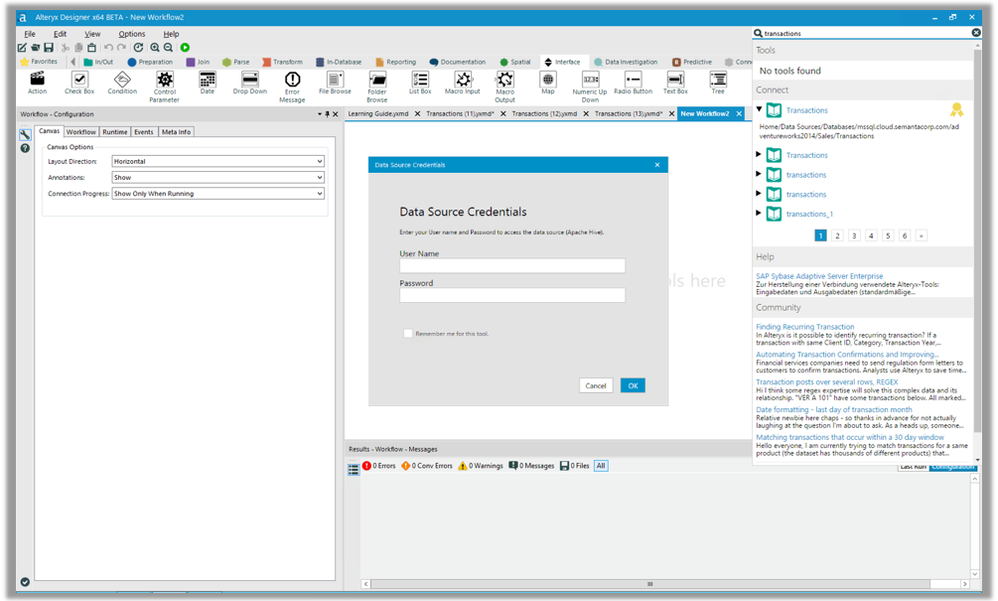This screenshot has width=998, height=601.
Task: Select the Radio Button tool
Action: coord(633,82)
